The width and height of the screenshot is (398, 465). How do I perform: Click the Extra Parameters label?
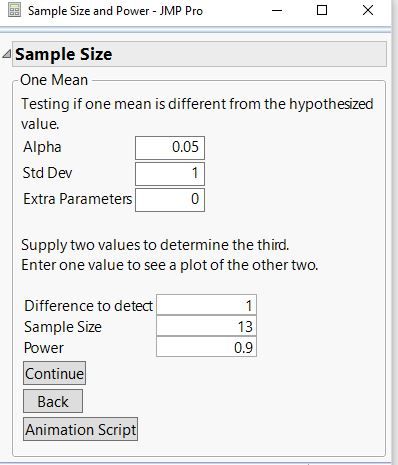pos(78,199)
